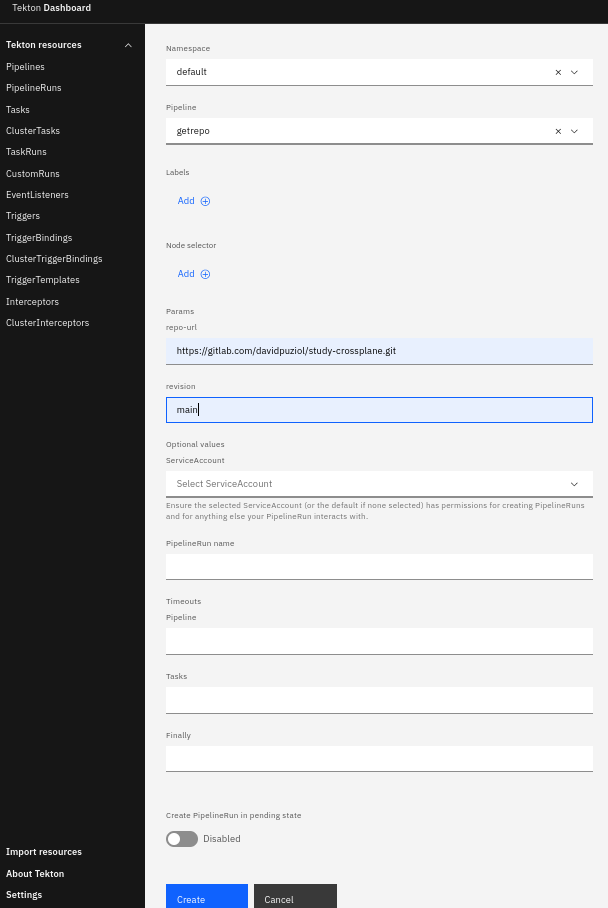
Task: Clear the Pipeline selection with X icon
Action: point(558,131)
